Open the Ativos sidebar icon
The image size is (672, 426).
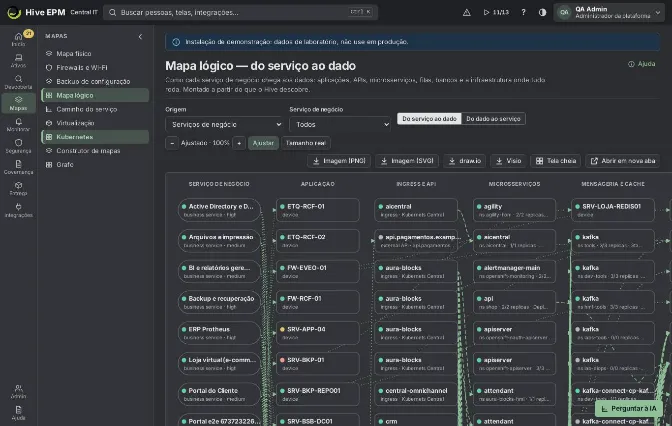[x=18, y=60]
